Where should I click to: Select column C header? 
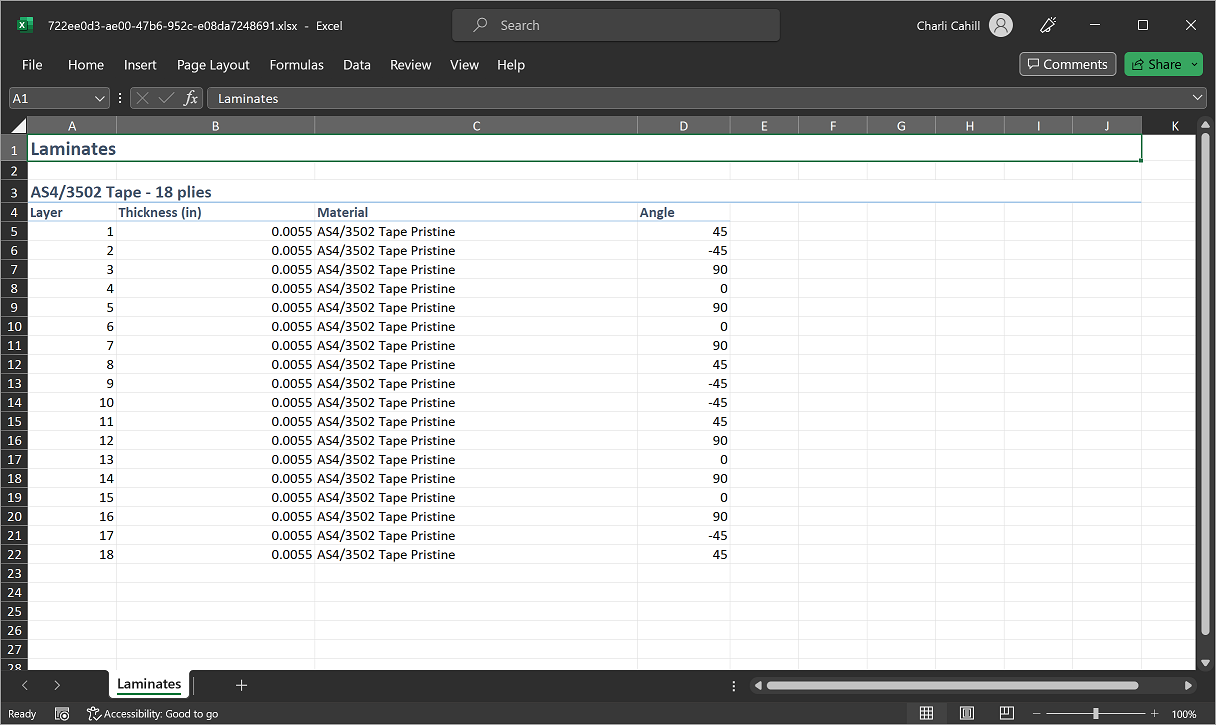[476, 126]
